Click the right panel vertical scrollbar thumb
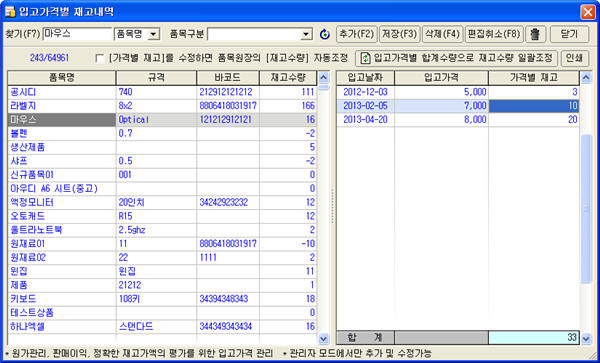 pos(586,209)
